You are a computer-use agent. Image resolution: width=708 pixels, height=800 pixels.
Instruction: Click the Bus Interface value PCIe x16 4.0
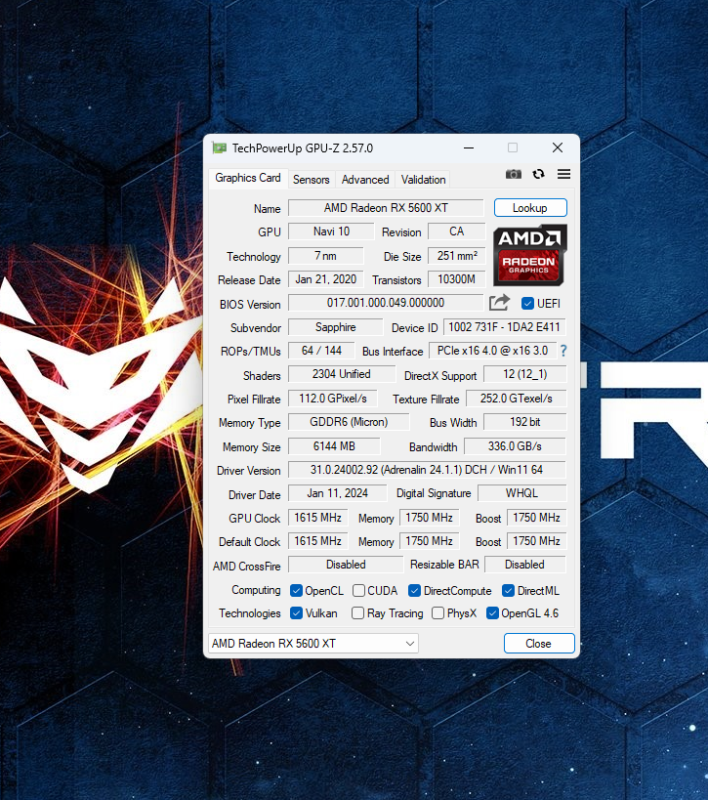pos(493,351)
